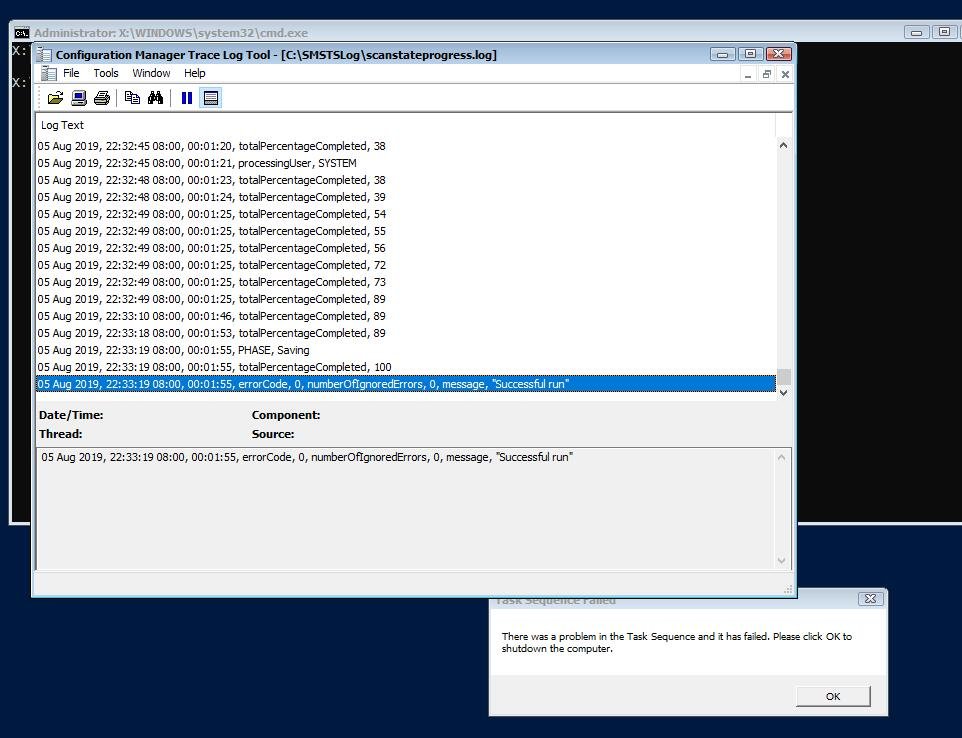Click the document icon left of File menu
962x738 pixels.
(48, 73)
